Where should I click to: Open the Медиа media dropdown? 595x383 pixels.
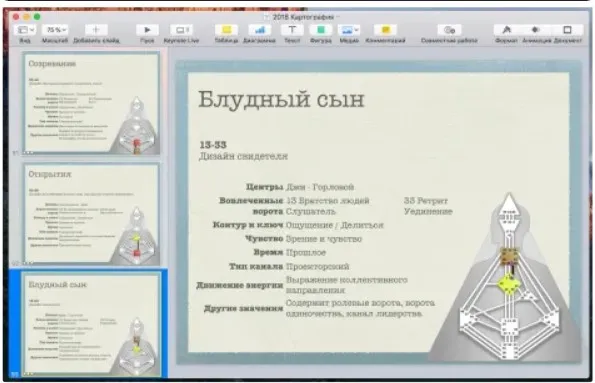tap(349, 30)
